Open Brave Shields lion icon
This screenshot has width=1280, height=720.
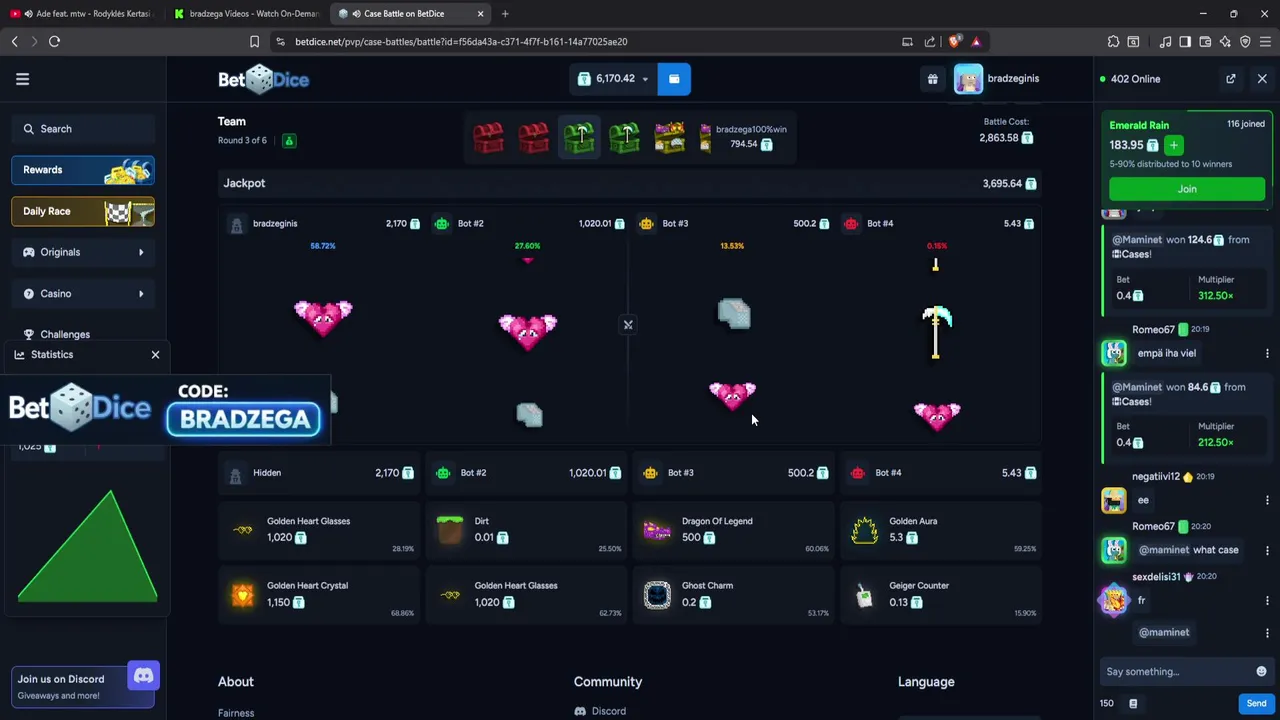point(954,41)
